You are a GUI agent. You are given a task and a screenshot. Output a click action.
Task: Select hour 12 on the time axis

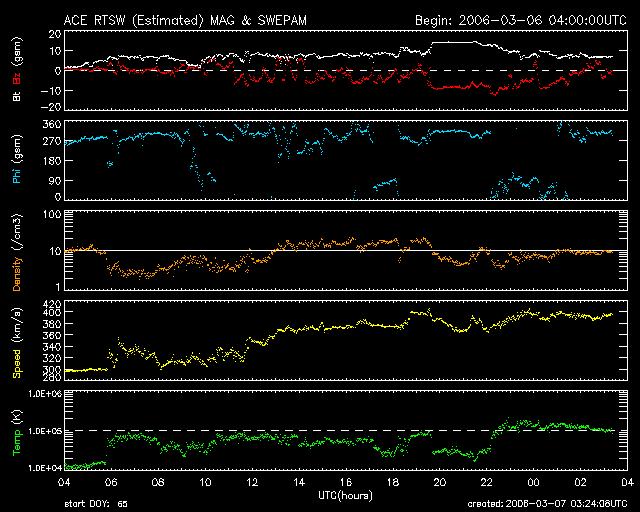(x=252, y=482)
